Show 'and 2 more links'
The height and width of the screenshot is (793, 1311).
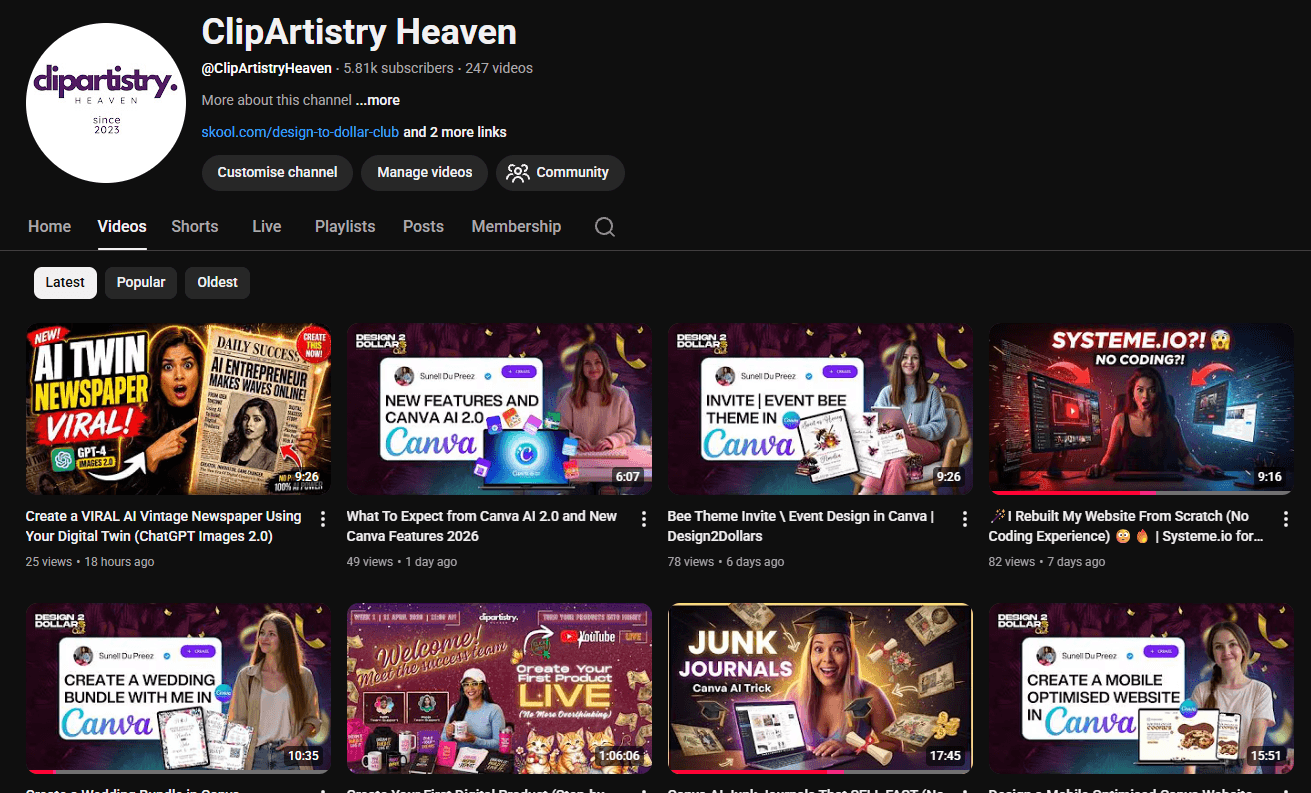pos(455,132)
